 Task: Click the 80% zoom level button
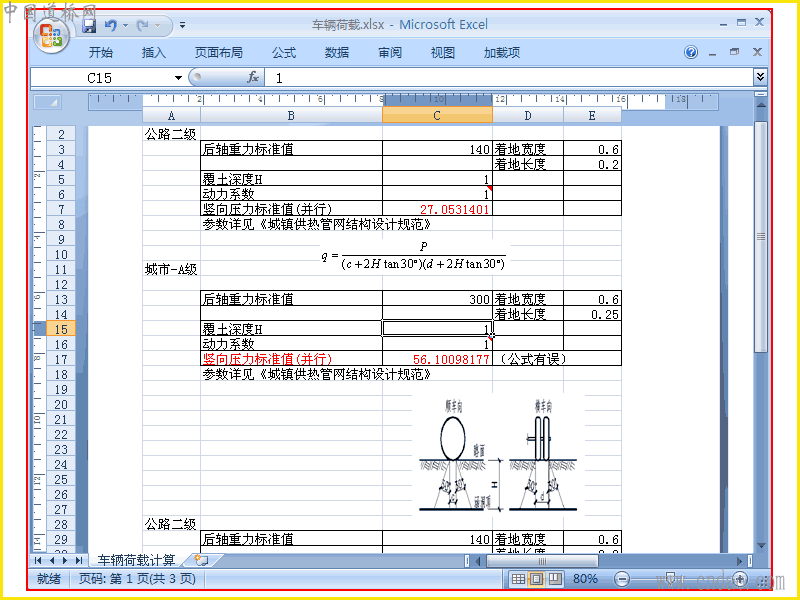pos(585,579)
